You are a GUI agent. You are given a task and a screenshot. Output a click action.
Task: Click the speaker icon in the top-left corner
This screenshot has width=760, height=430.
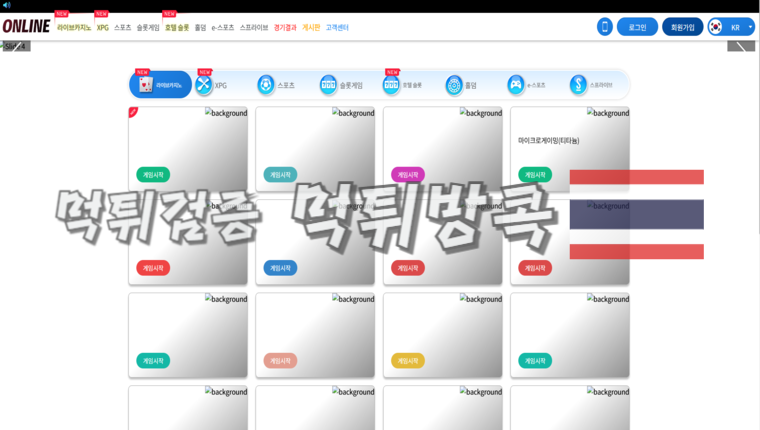(6, 5)
